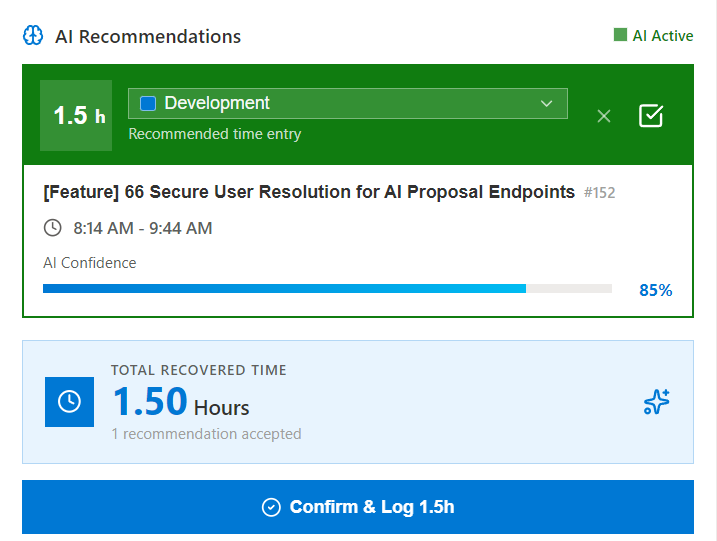Dismiss the recommended time entry with X
Viewport: 717px width, 541px height.
[604, 116]
